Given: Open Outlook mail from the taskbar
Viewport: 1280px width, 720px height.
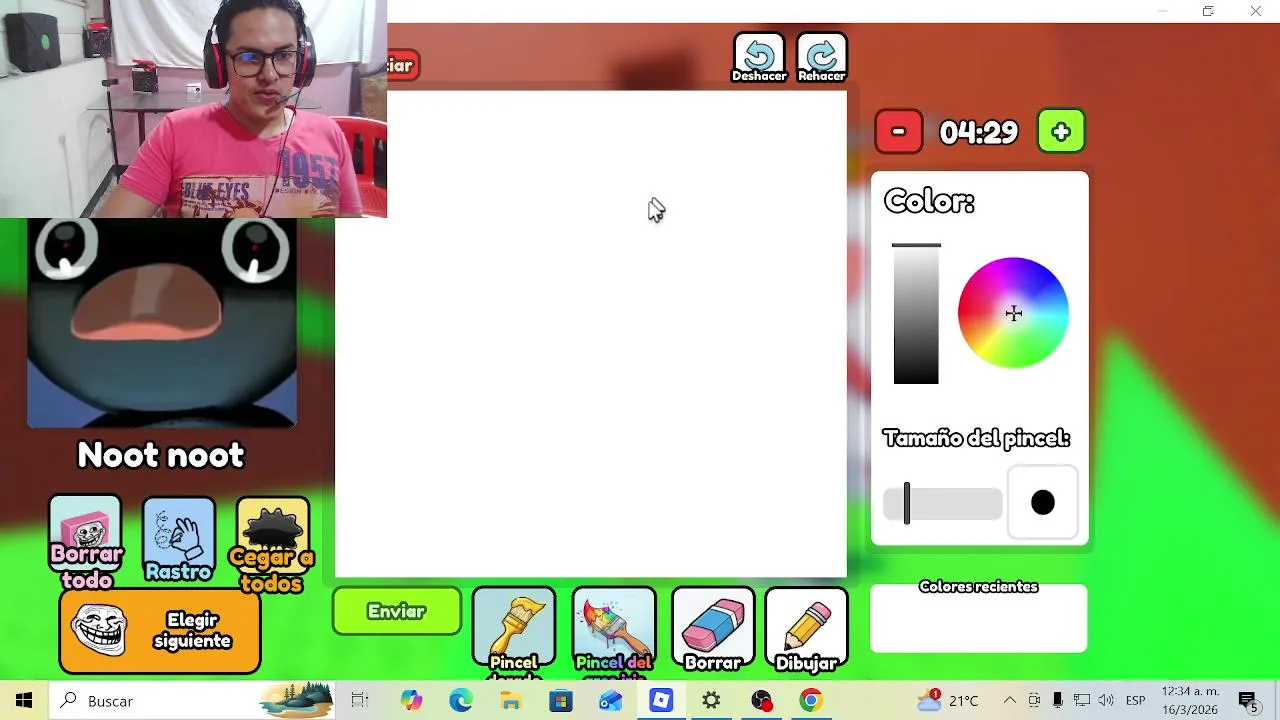Looking at the screenshot, I should [611, 701].
